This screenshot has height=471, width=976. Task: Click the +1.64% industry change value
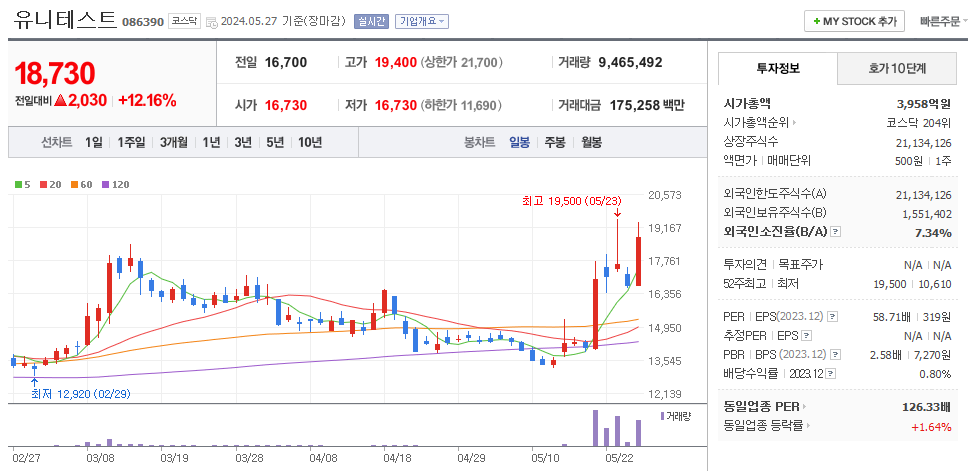931,427
